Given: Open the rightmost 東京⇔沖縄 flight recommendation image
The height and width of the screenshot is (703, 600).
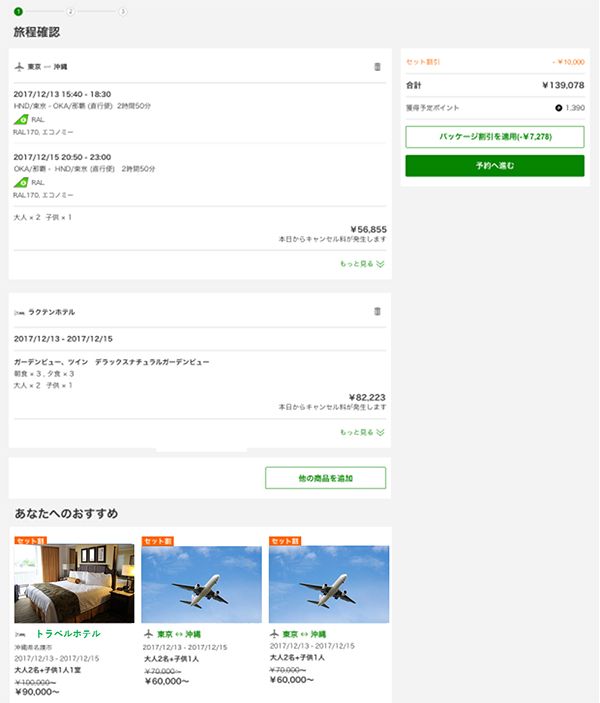Looking at the screenshot, I should [x=329, y=584].
